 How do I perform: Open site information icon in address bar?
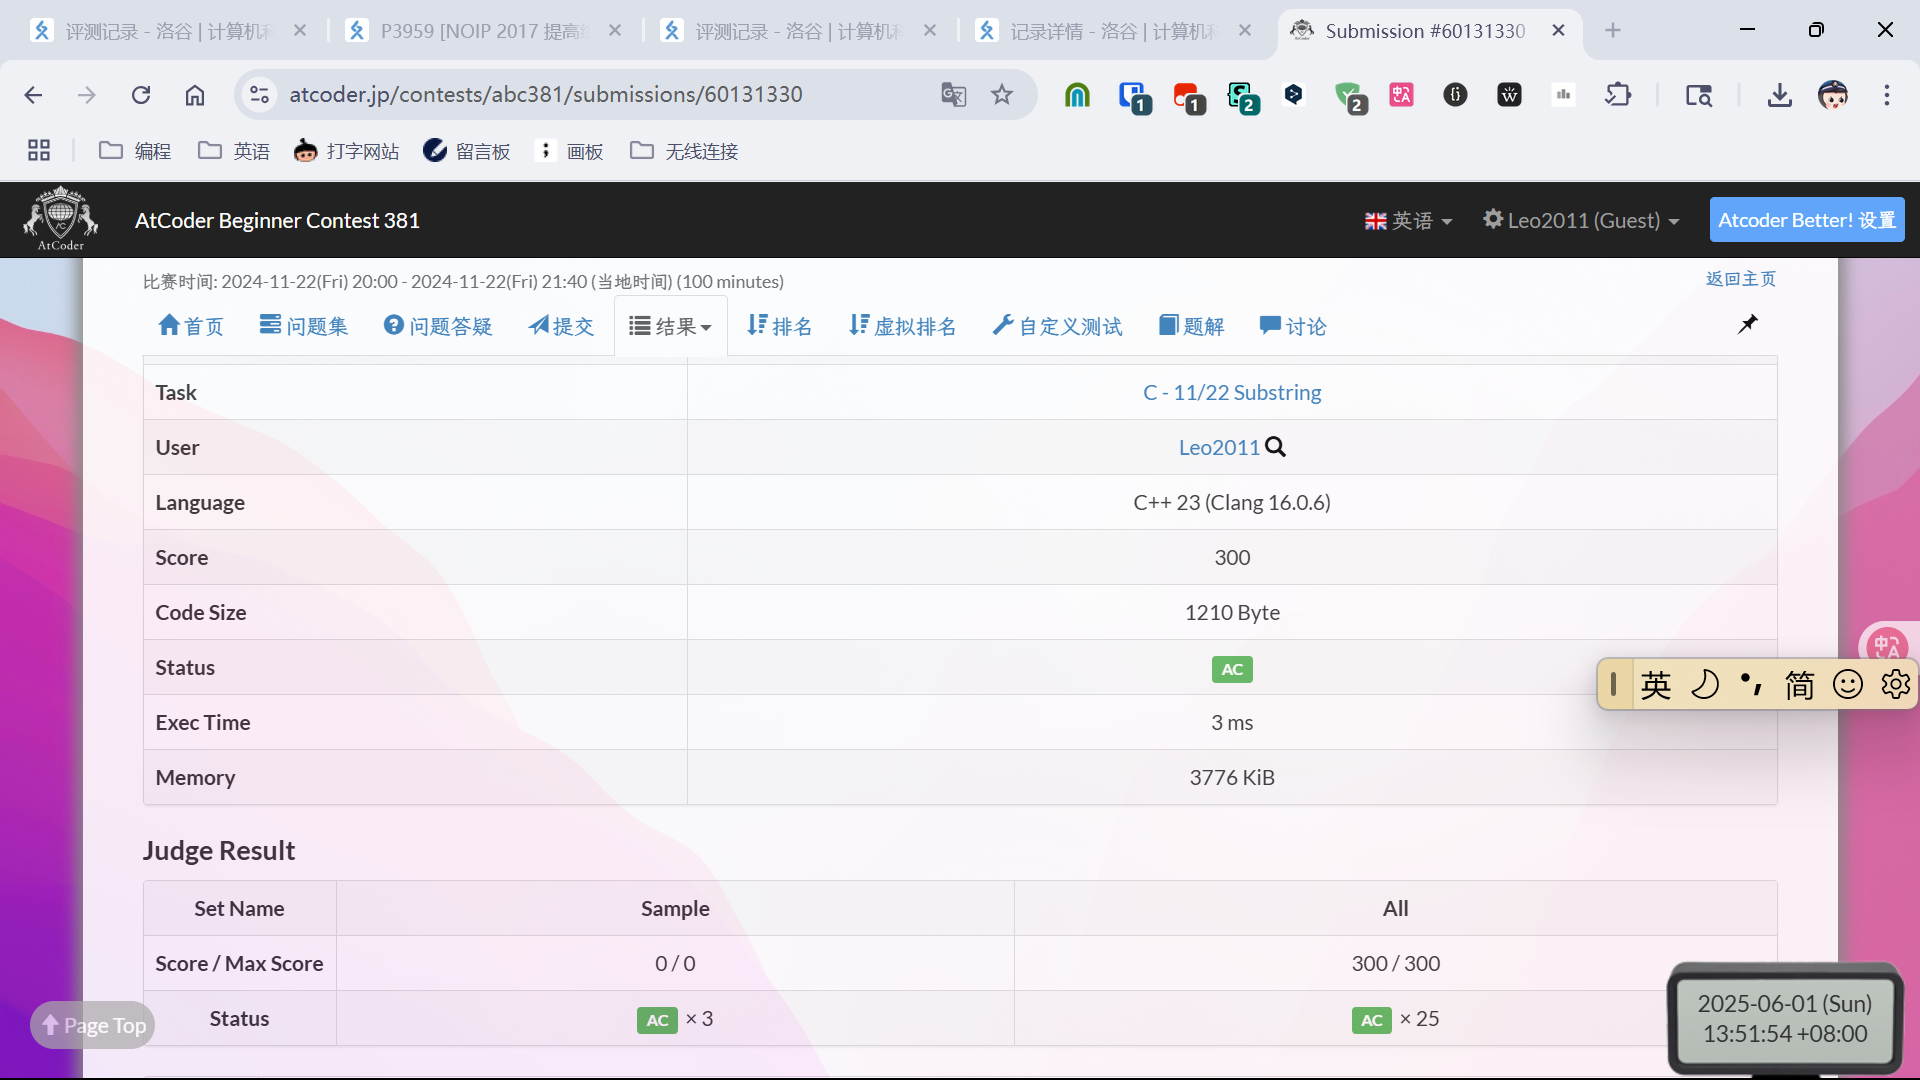click(x=259, y=94)
